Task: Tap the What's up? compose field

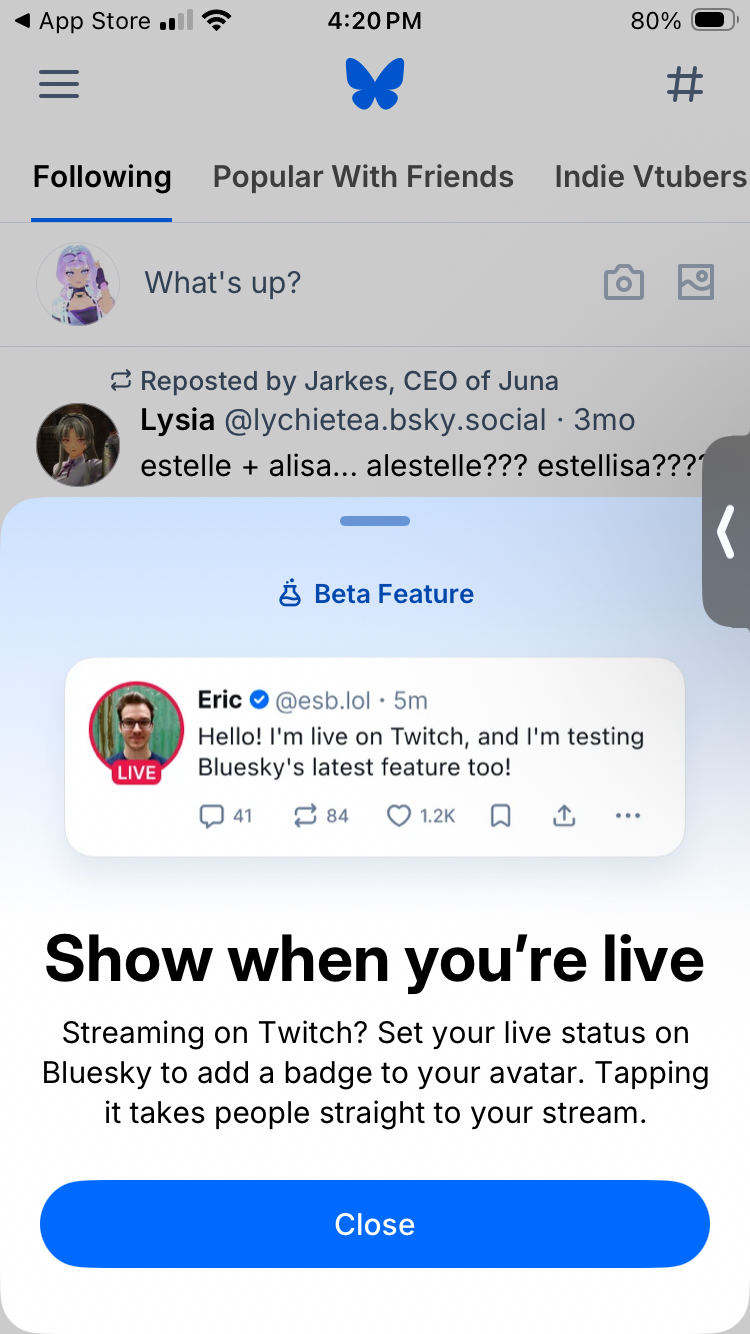Action: pos(223,283)
